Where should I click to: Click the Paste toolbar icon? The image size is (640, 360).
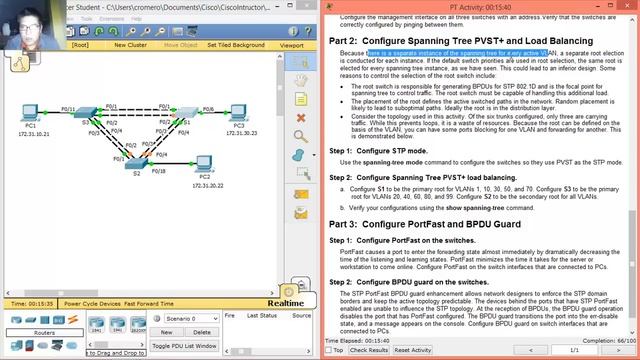pos(84,31)
